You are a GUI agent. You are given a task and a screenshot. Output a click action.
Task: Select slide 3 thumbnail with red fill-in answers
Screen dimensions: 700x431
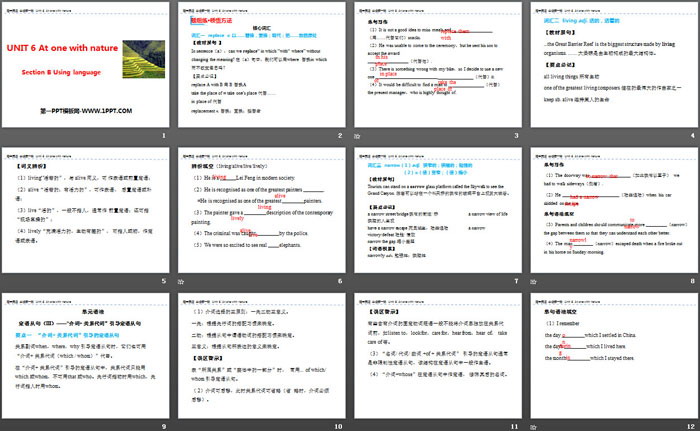pos(438,65)
